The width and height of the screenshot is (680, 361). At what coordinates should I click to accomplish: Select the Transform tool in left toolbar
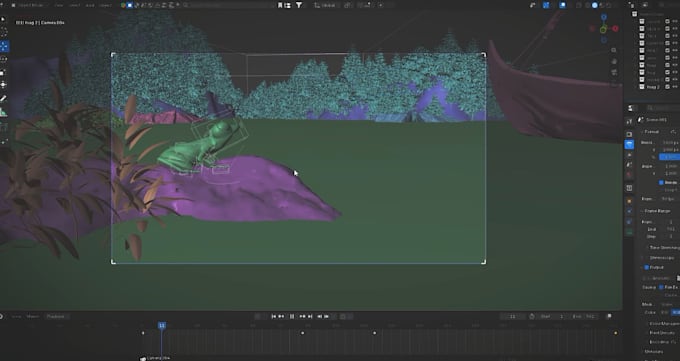(x=4, y=84)
